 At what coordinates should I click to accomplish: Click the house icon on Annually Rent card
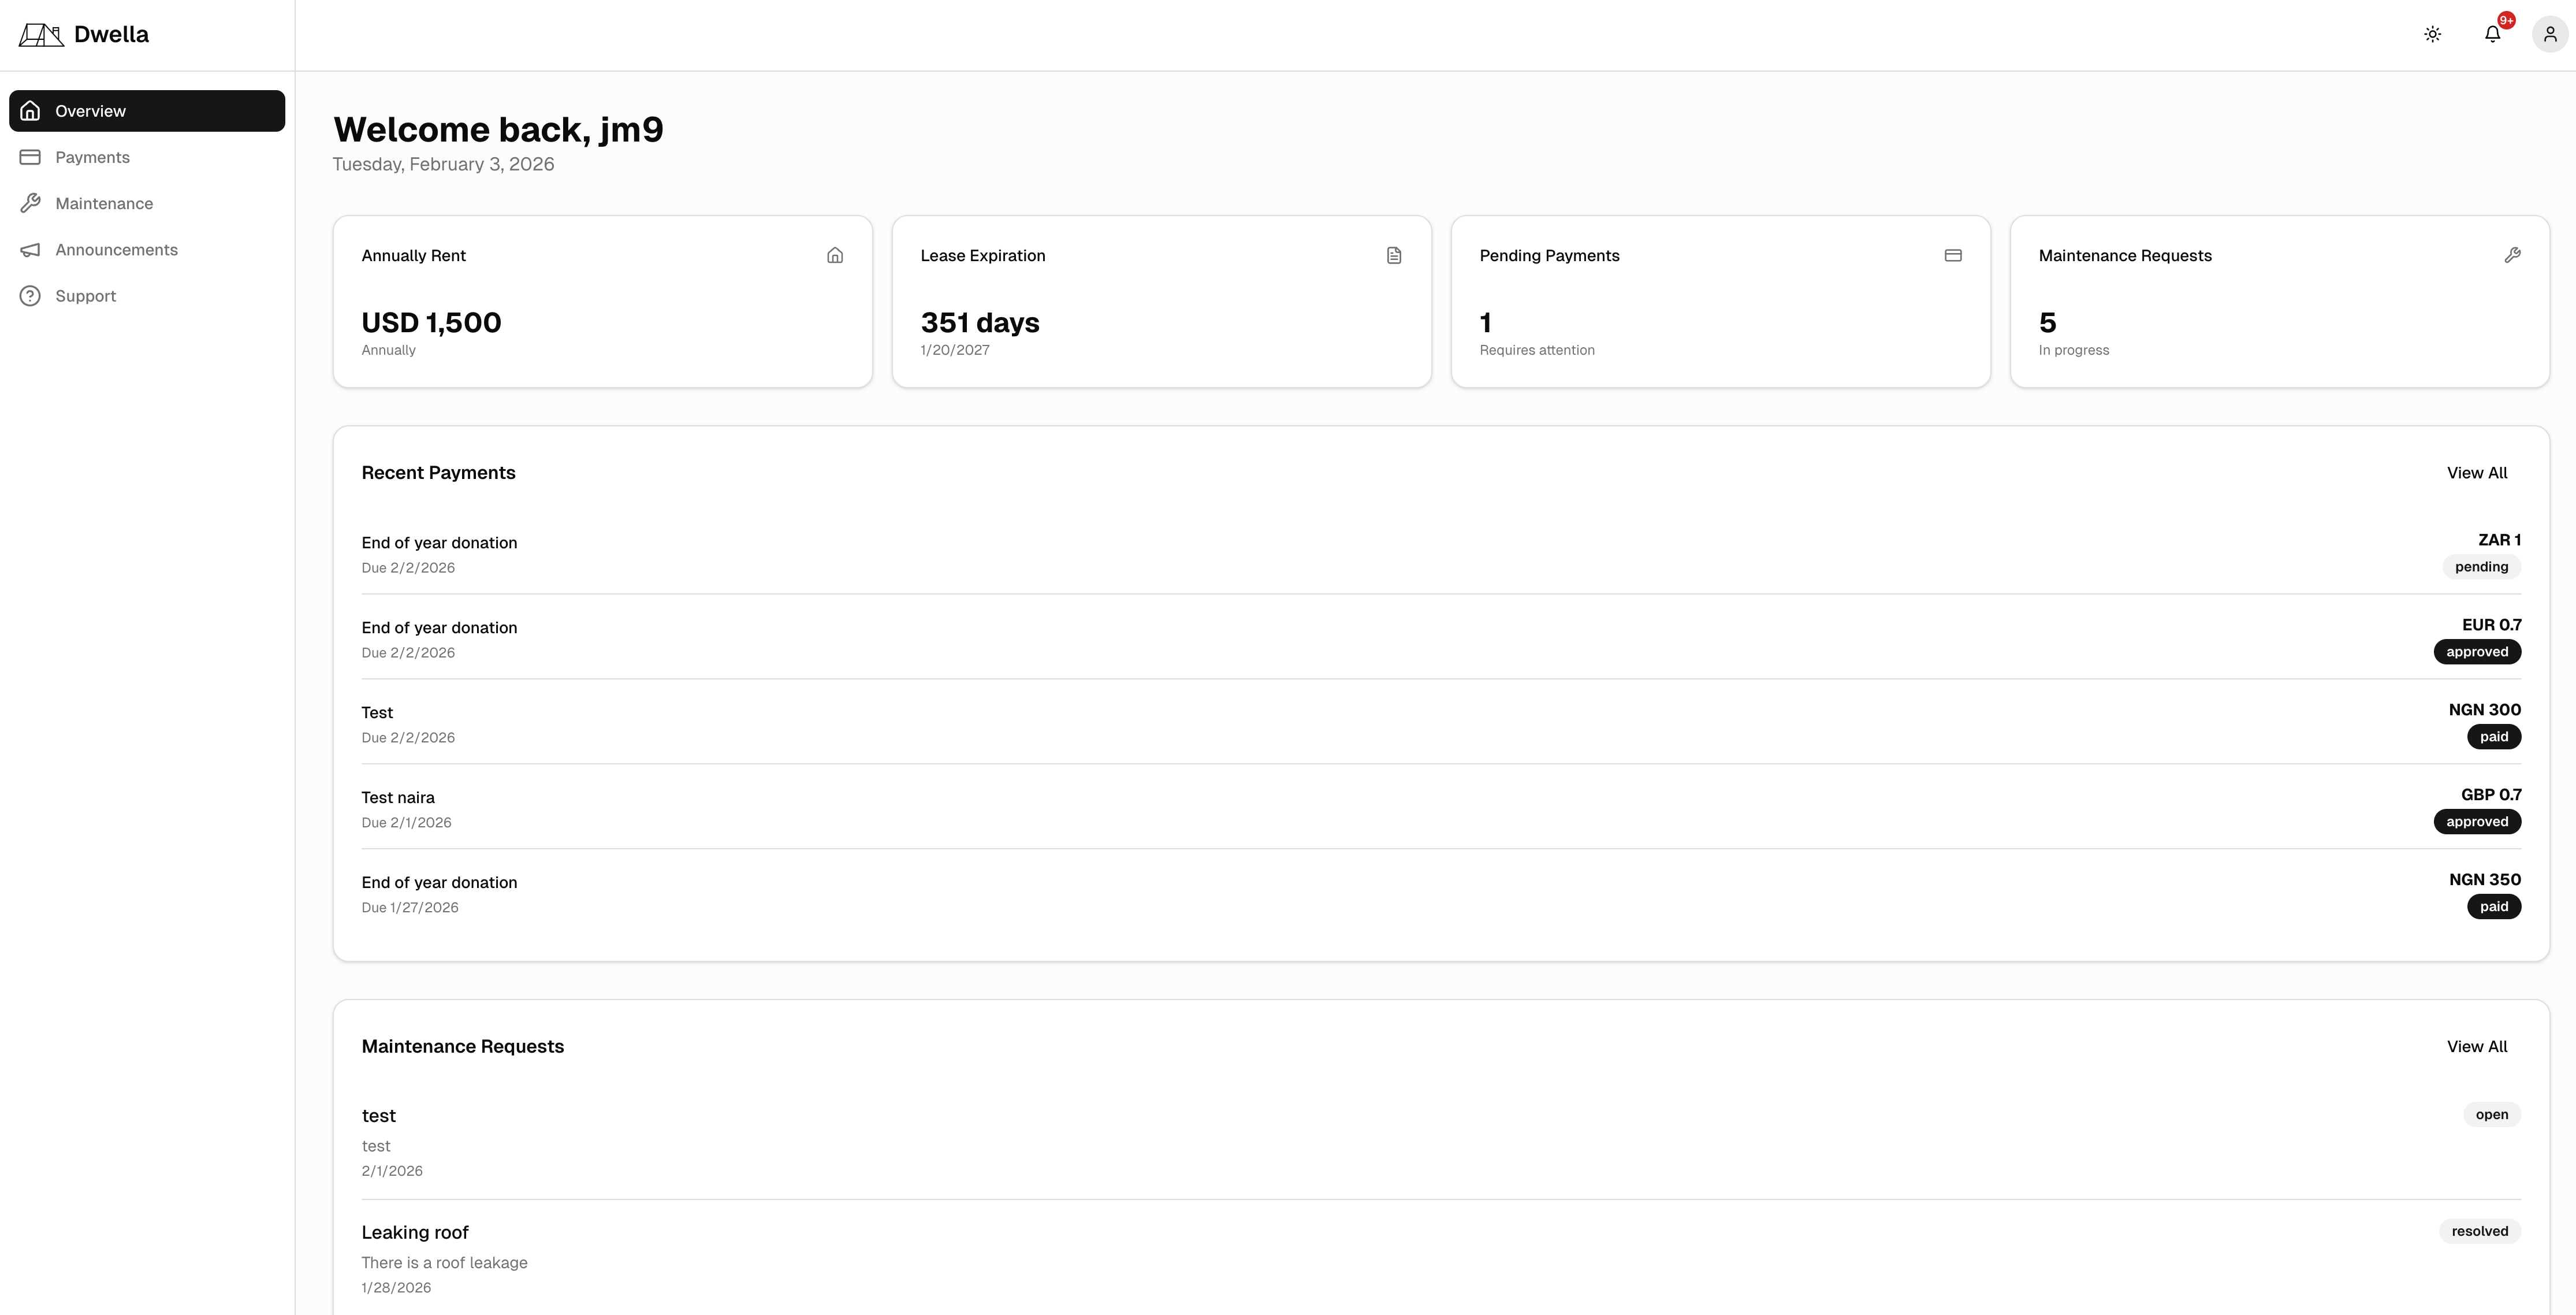click(x=835, y=255)
